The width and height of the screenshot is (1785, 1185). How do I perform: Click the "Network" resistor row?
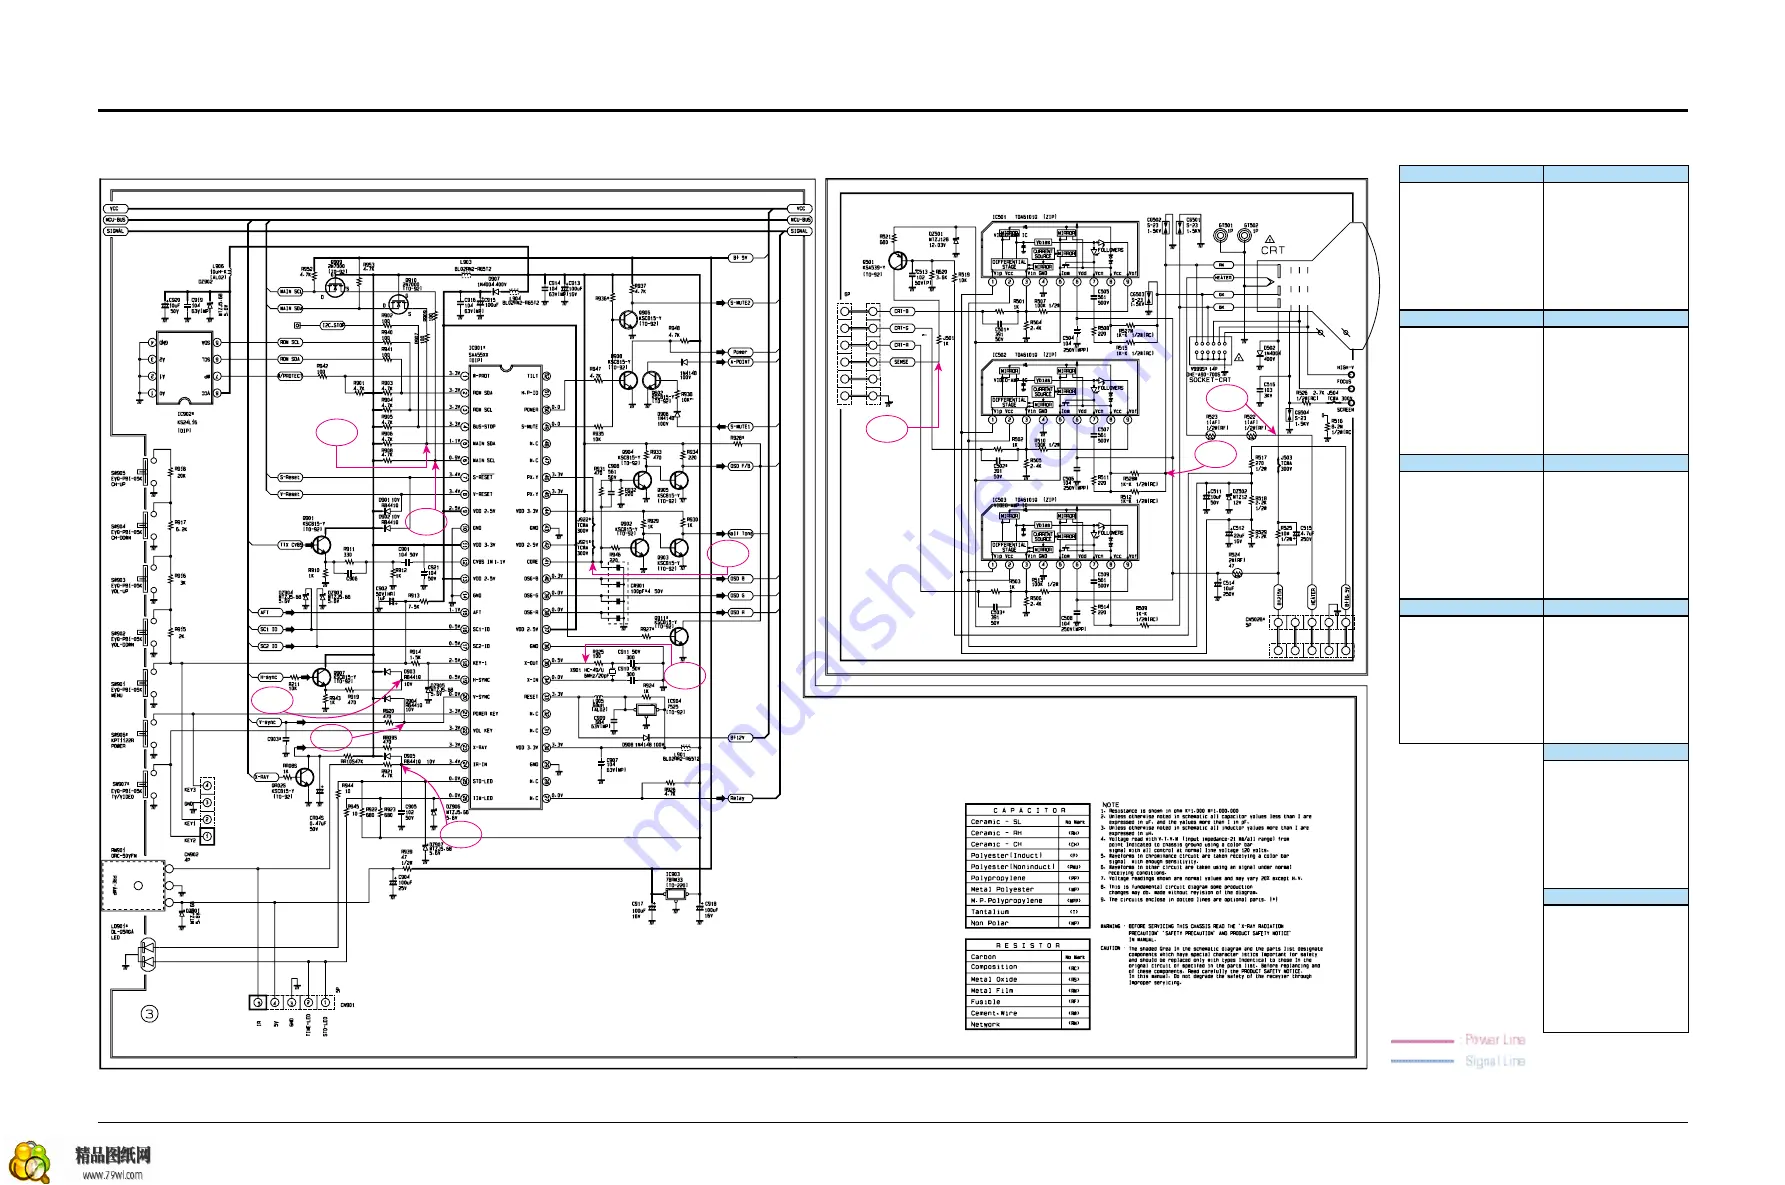(x=1027, y=1024)
